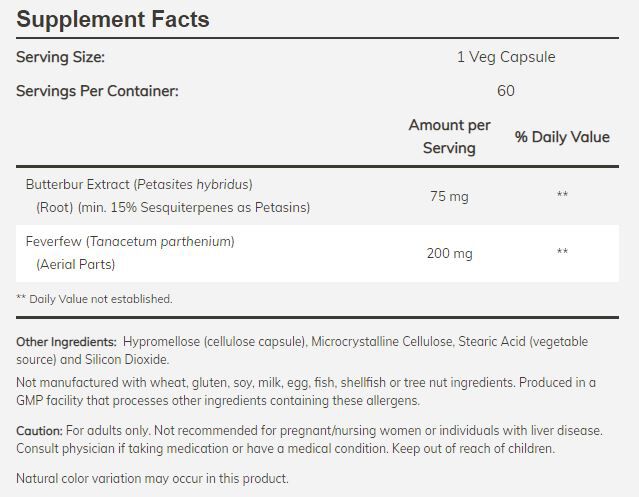639x497 pixels.
Task: Click the Servings Per Container label
Action: tap(97, 91)
